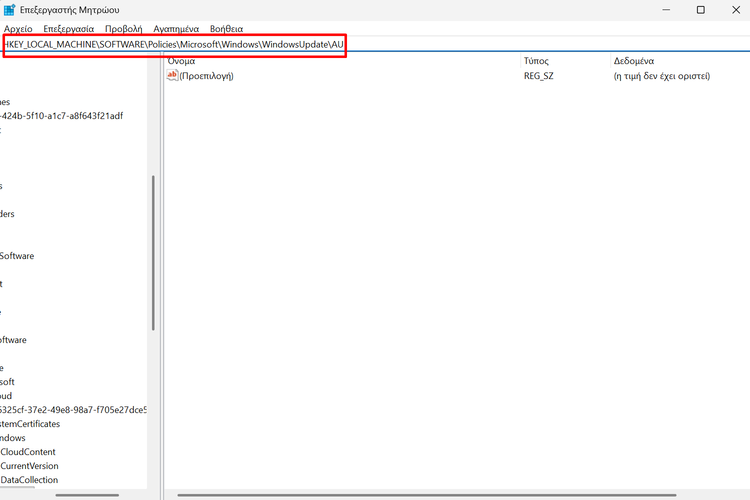The width and height of the screenshot is (750, 500).
Task: Select the tree key ending in a8f643f21adf
Action: click(62, 116)
